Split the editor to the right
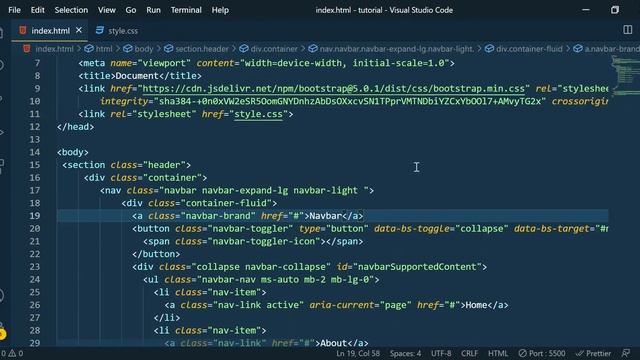The width and height of the screenshot is (640, 360). pos(627,30)
